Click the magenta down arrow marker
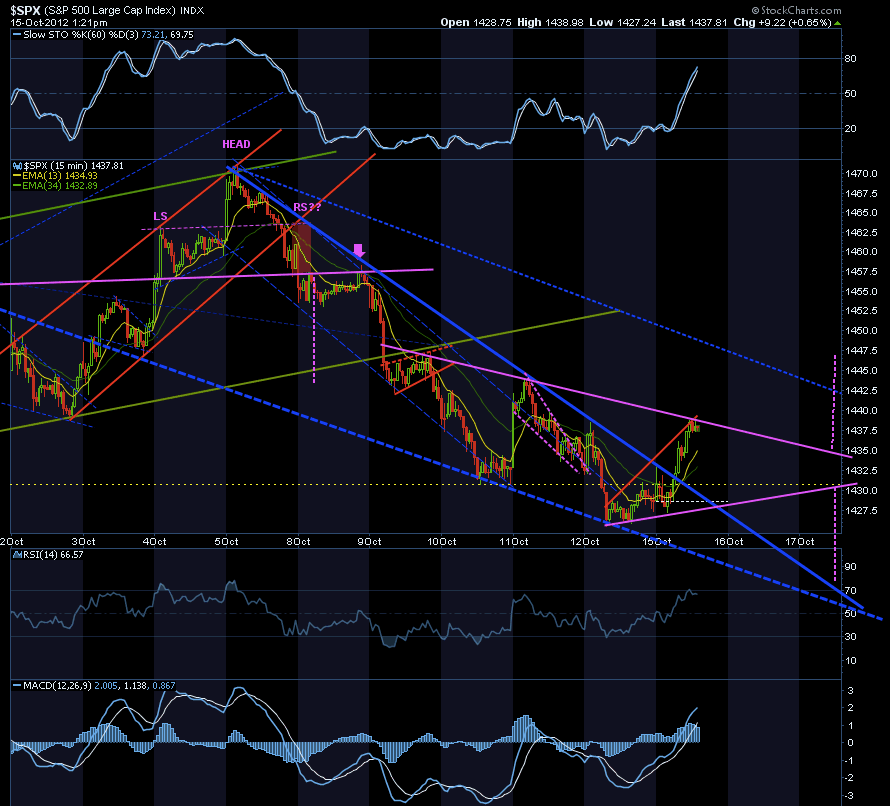 click(358, 250)
